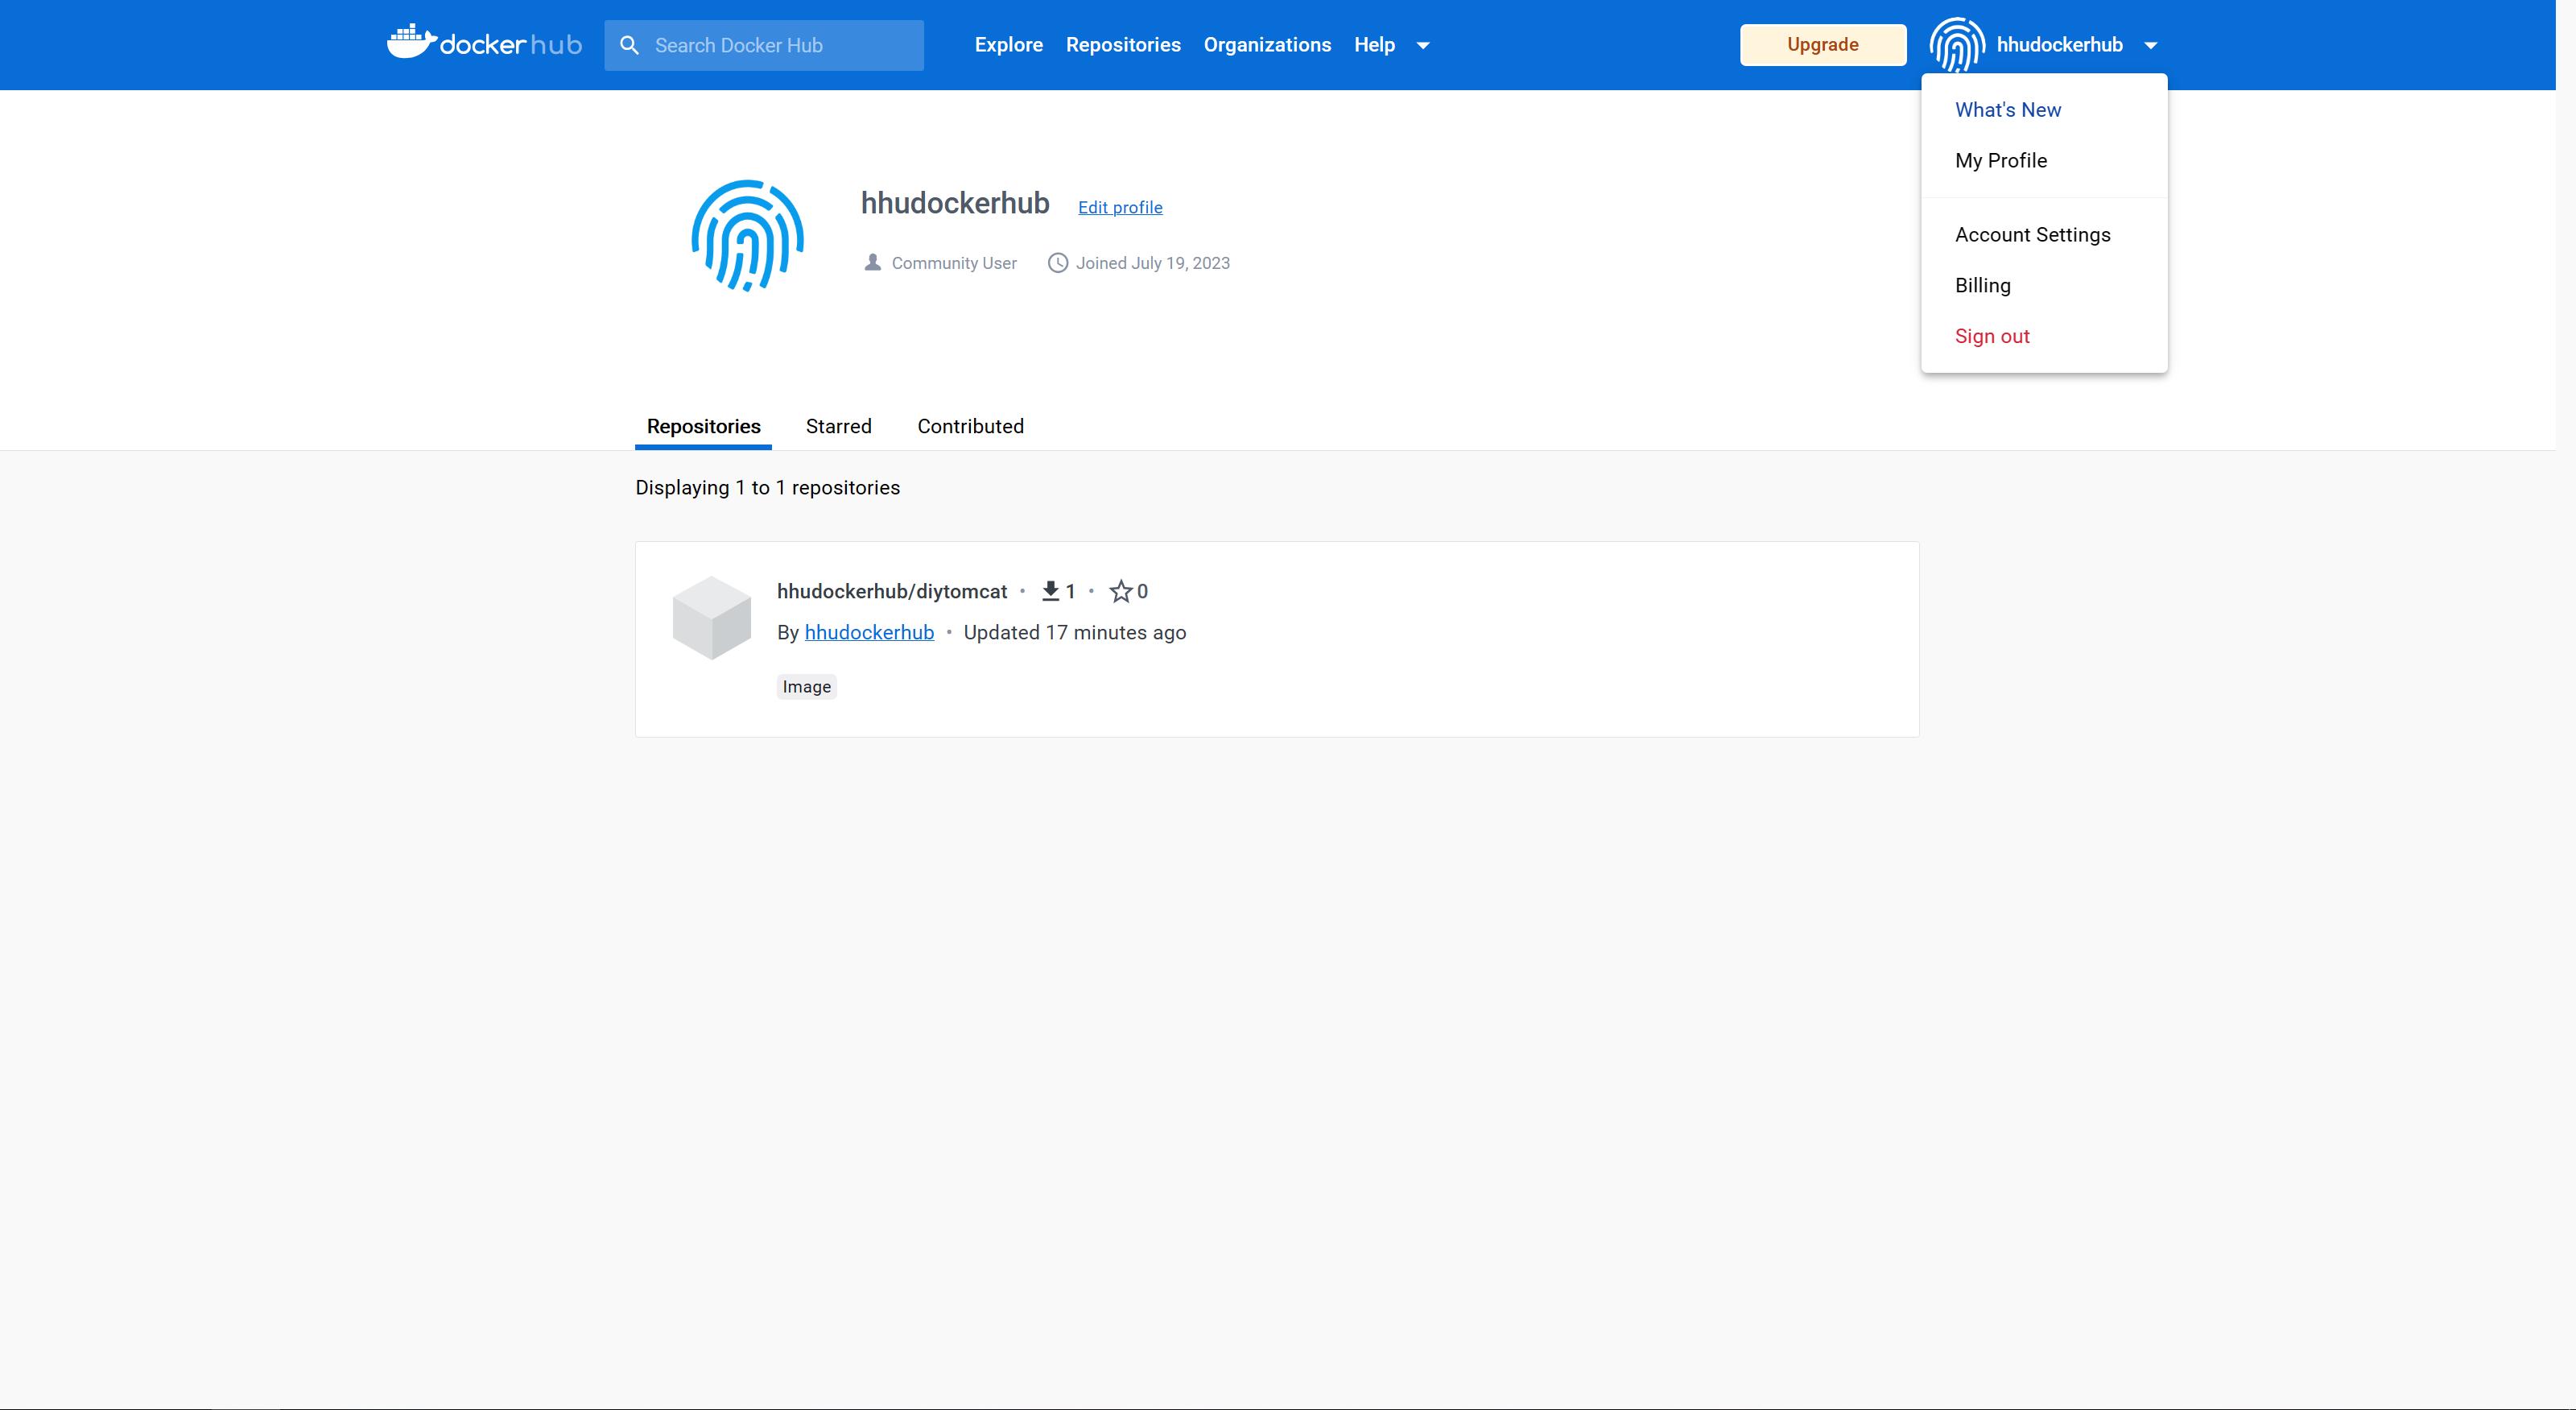Click 'Displaying 1 to 1 repositories' text
Image resolution: width=2576 pixels, height=1410 pixels.
coord(767,488)
